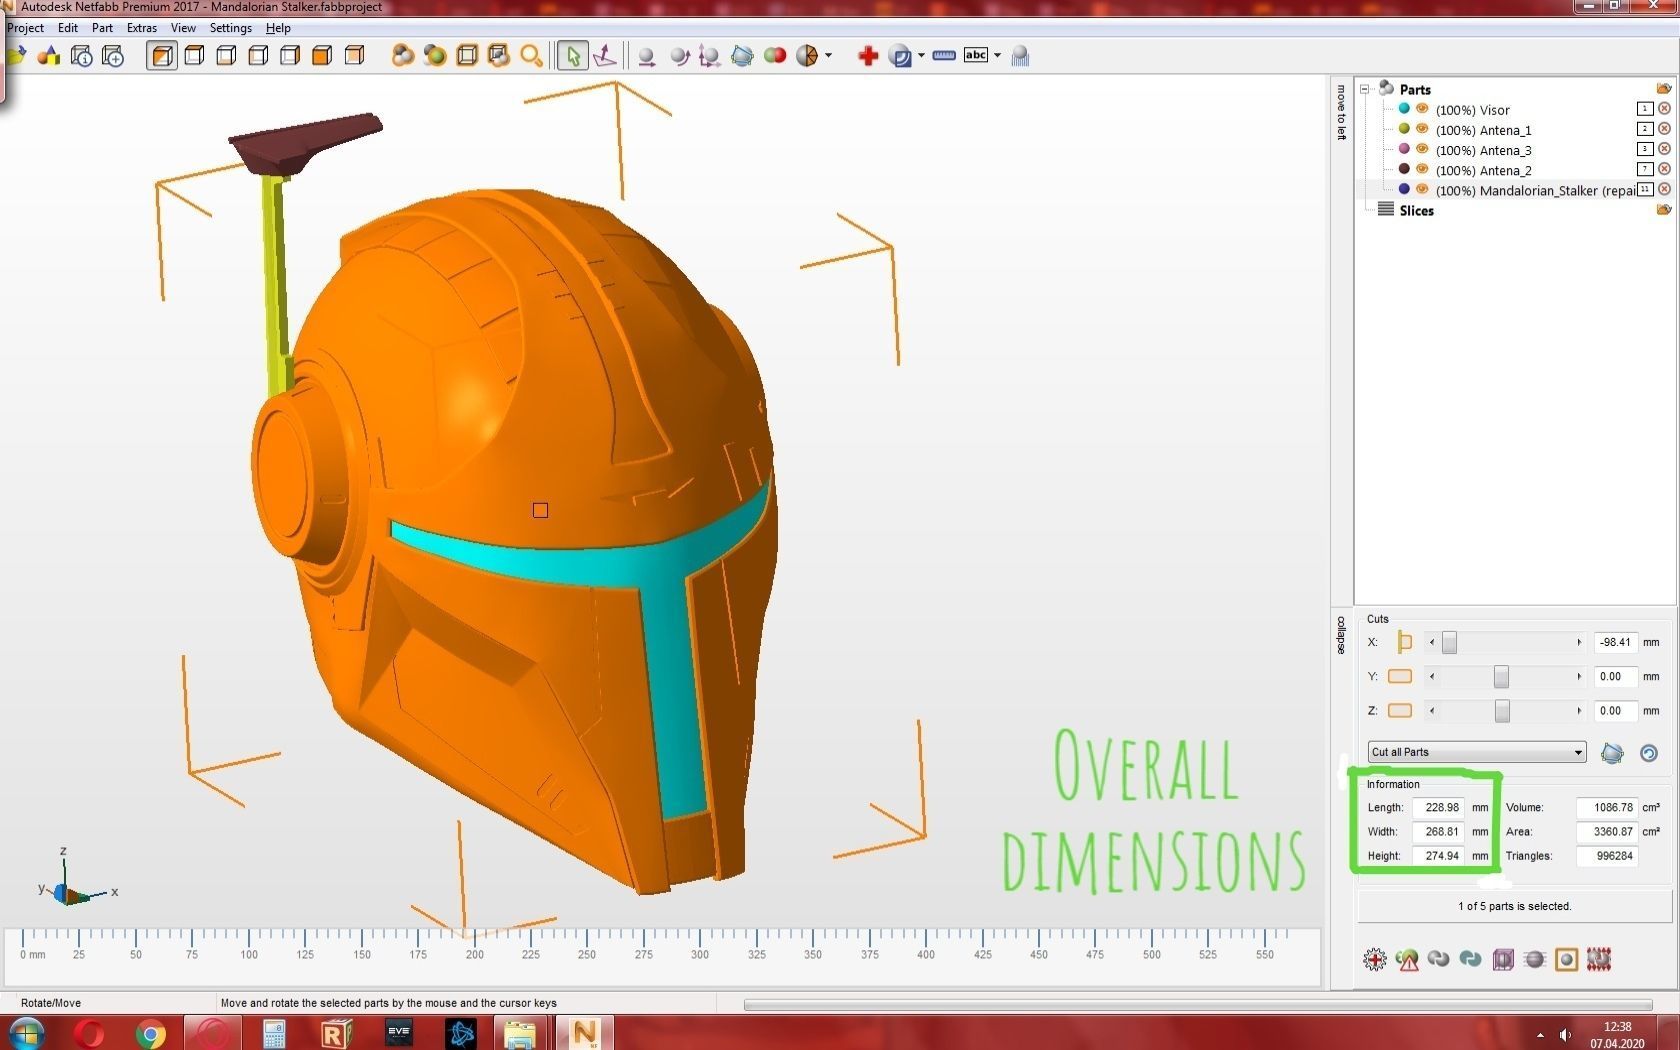Open the dropdown arrow next to the blue disc tool

point(921,56)
